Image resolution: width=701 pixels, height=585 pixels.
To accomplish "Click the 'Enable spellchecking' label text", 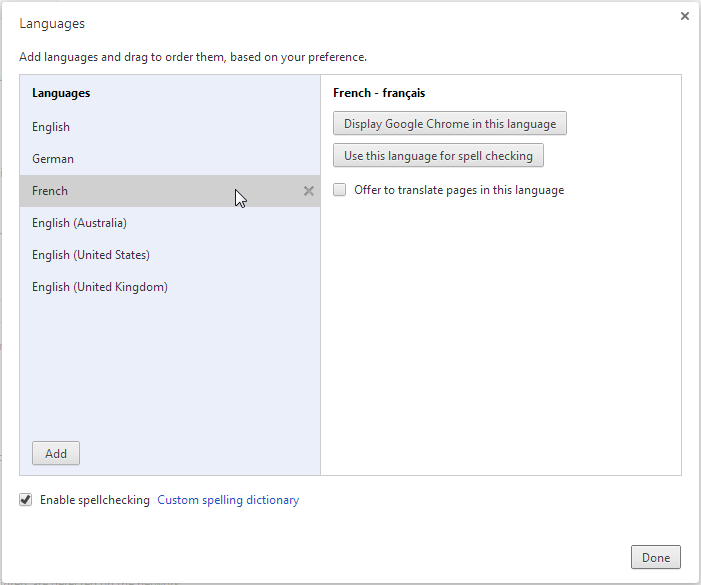I will [x=95, y=500].
